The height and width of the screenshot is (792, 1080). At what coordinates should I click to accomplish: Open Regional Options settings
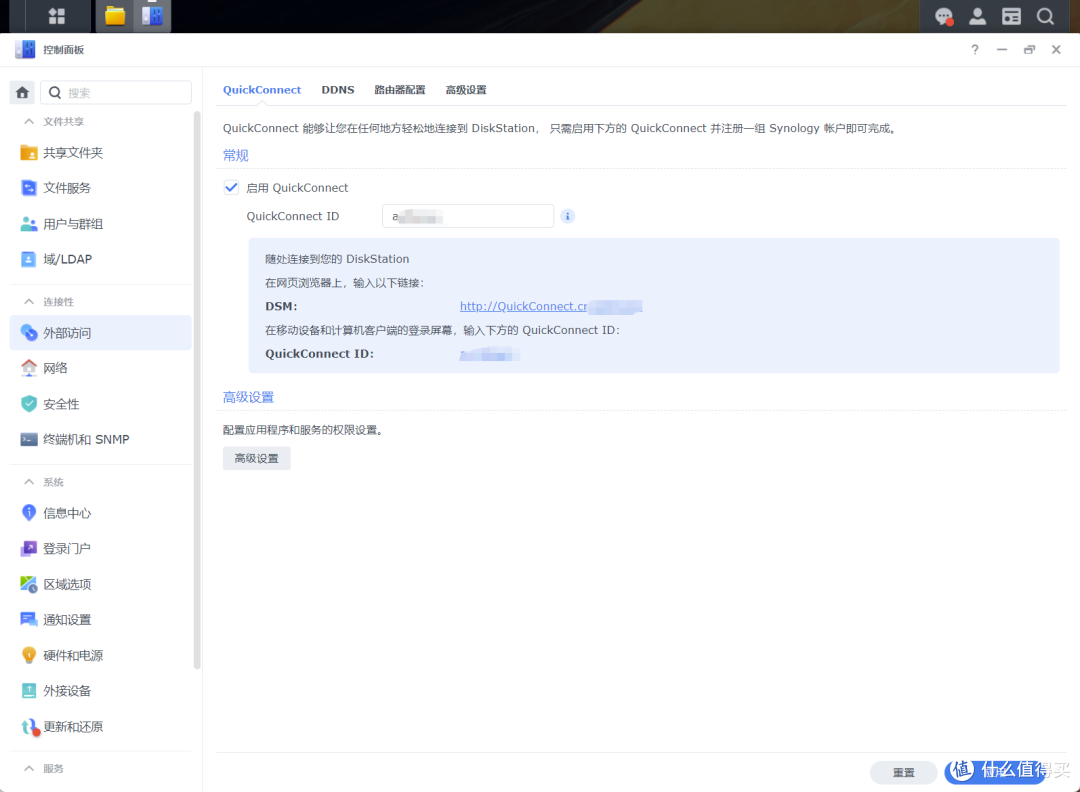[x=101, y=584]
